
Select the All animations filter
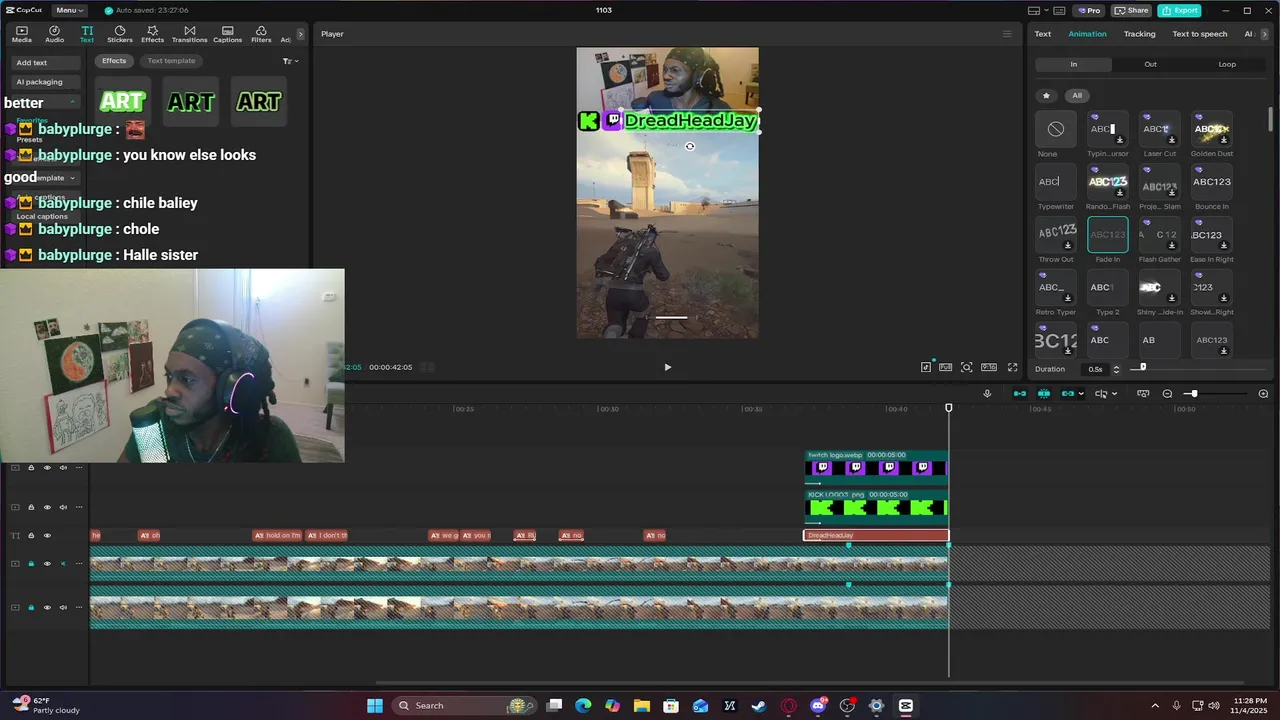(1077, 96)
